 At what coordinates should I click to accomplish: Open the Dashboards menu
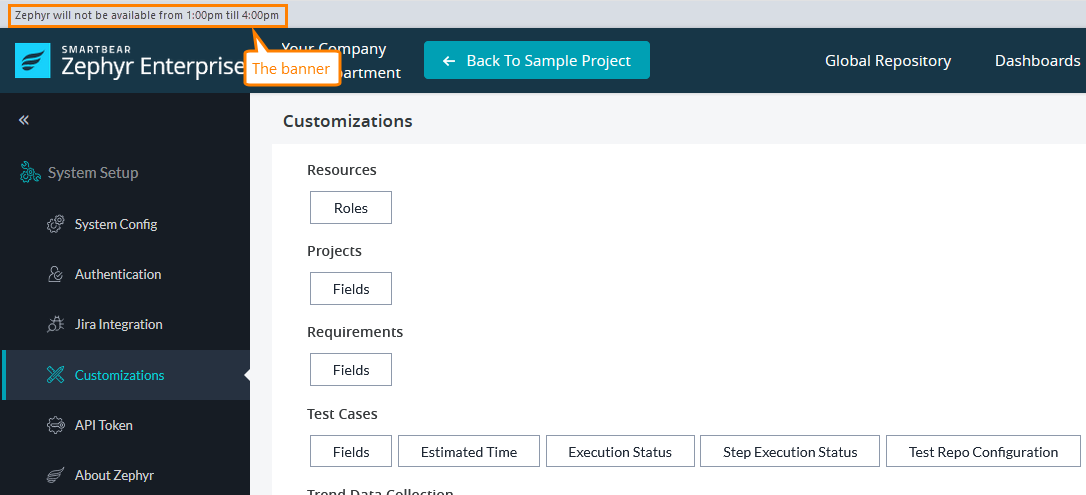point(1037,61)
